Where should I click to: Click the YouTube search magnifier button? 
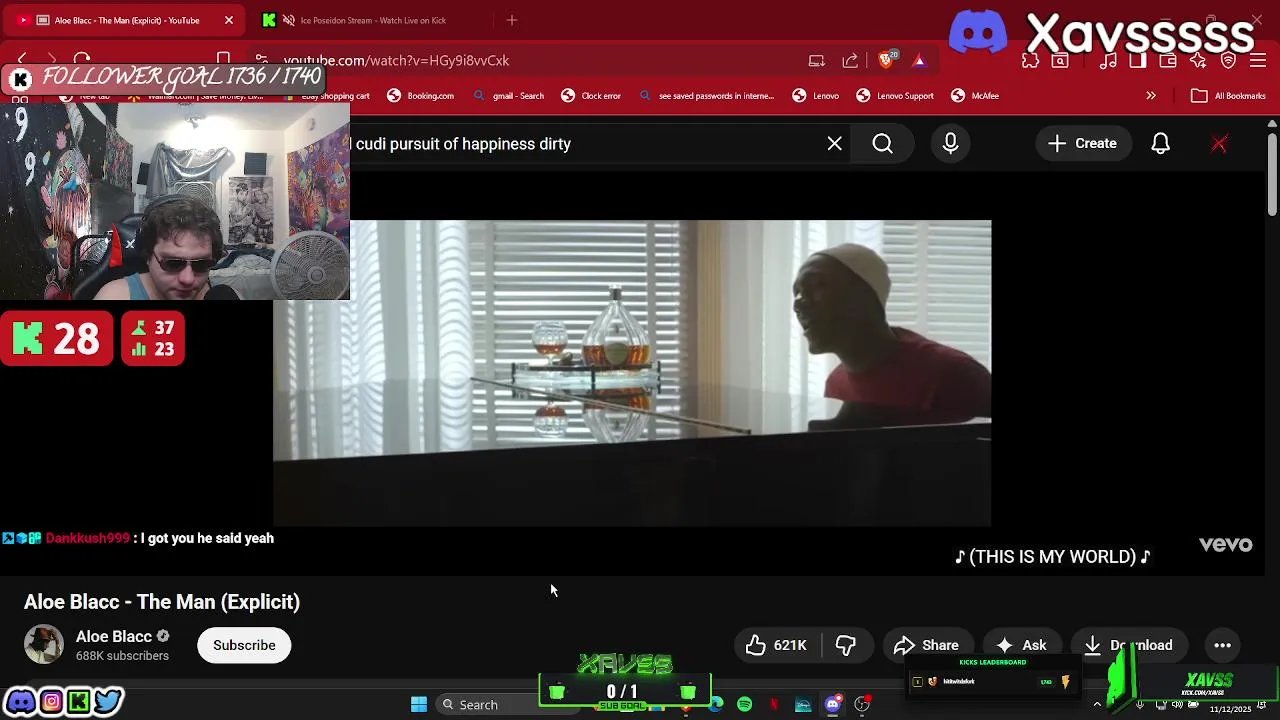(x=883, y=144)
